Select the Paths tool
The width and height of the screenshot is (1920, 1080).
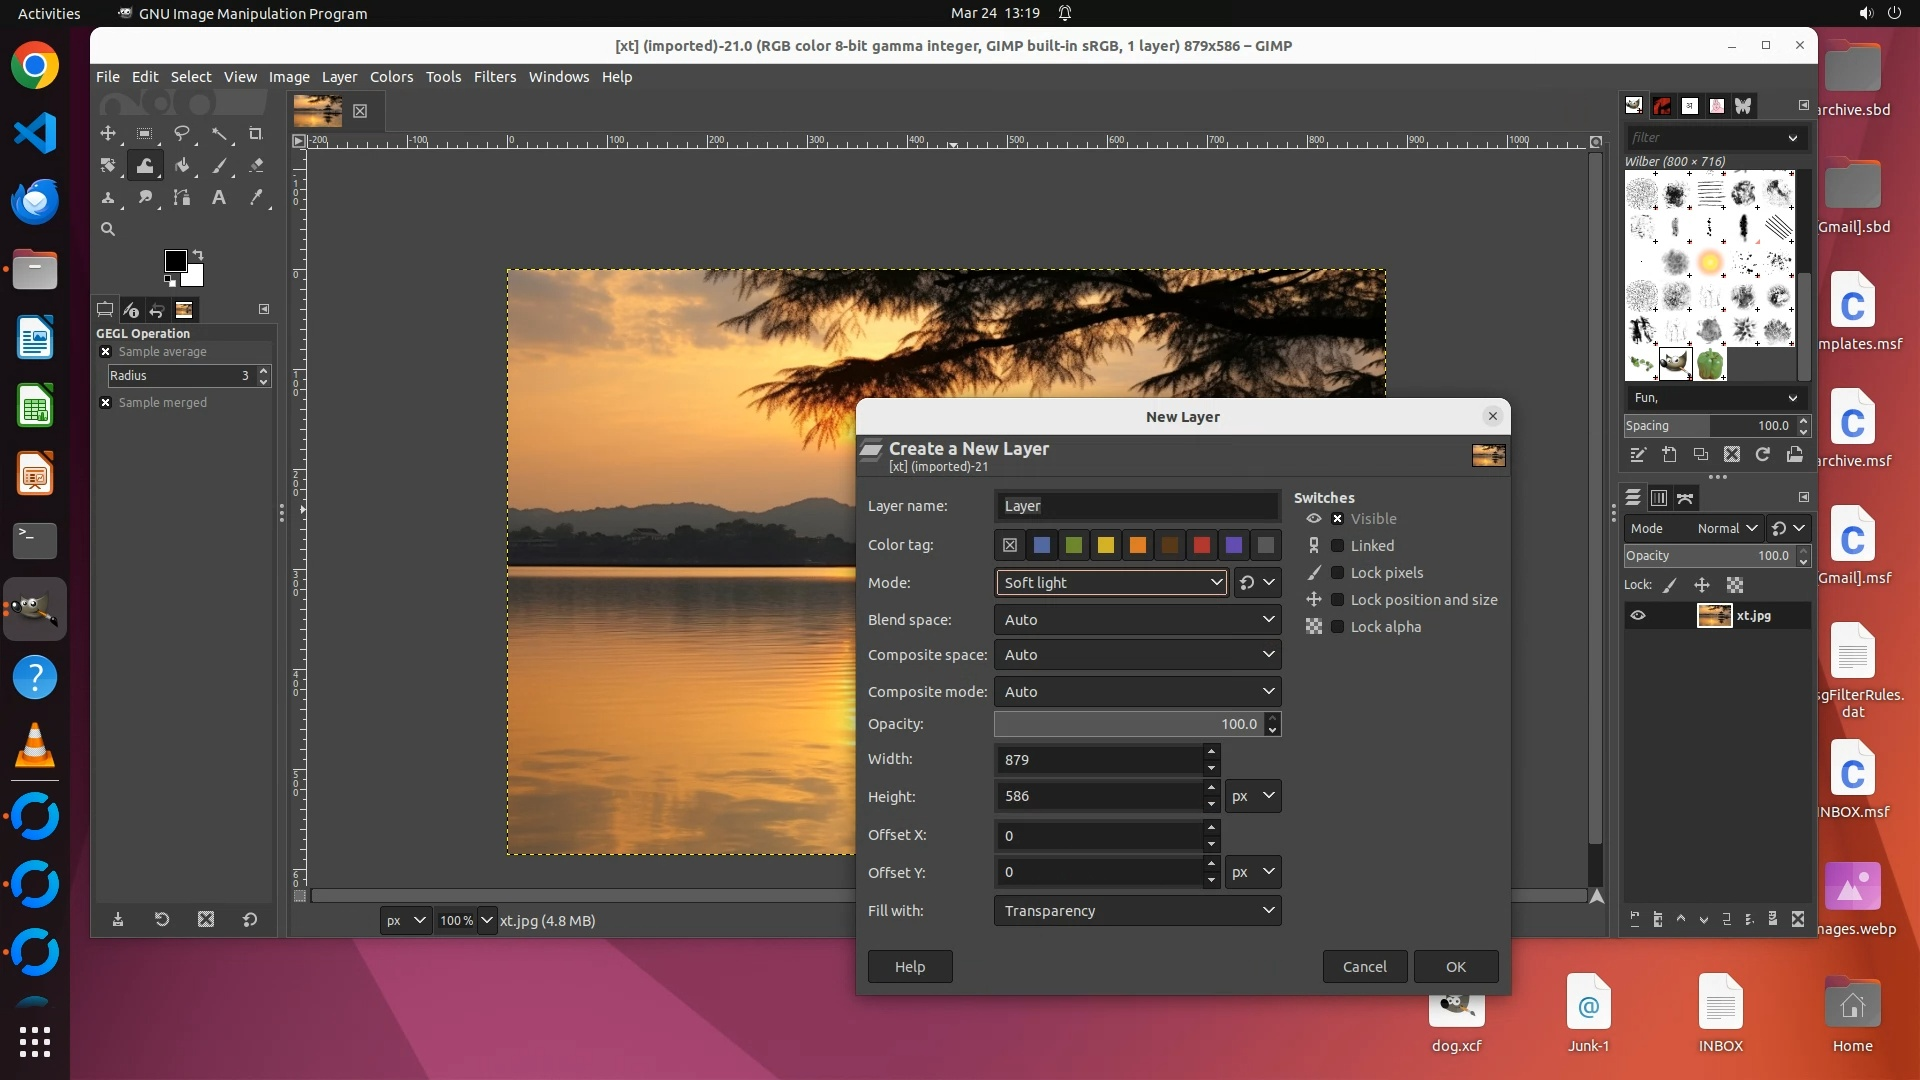pos(181,198)
